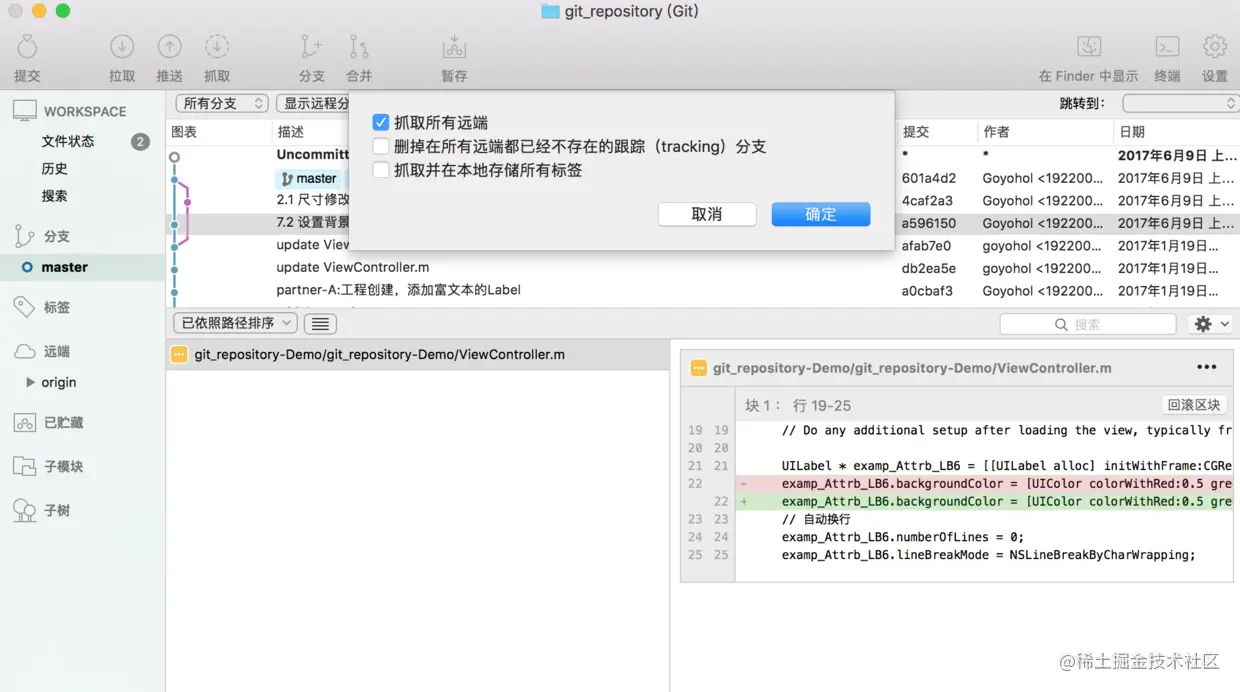Open the 所有分支 dropdown
1240x692 pixels.
coord(222,103)
